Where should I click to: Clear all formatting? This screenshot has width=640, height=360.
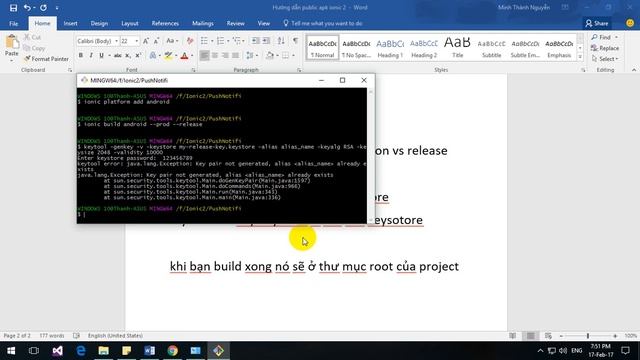[190, 41]
